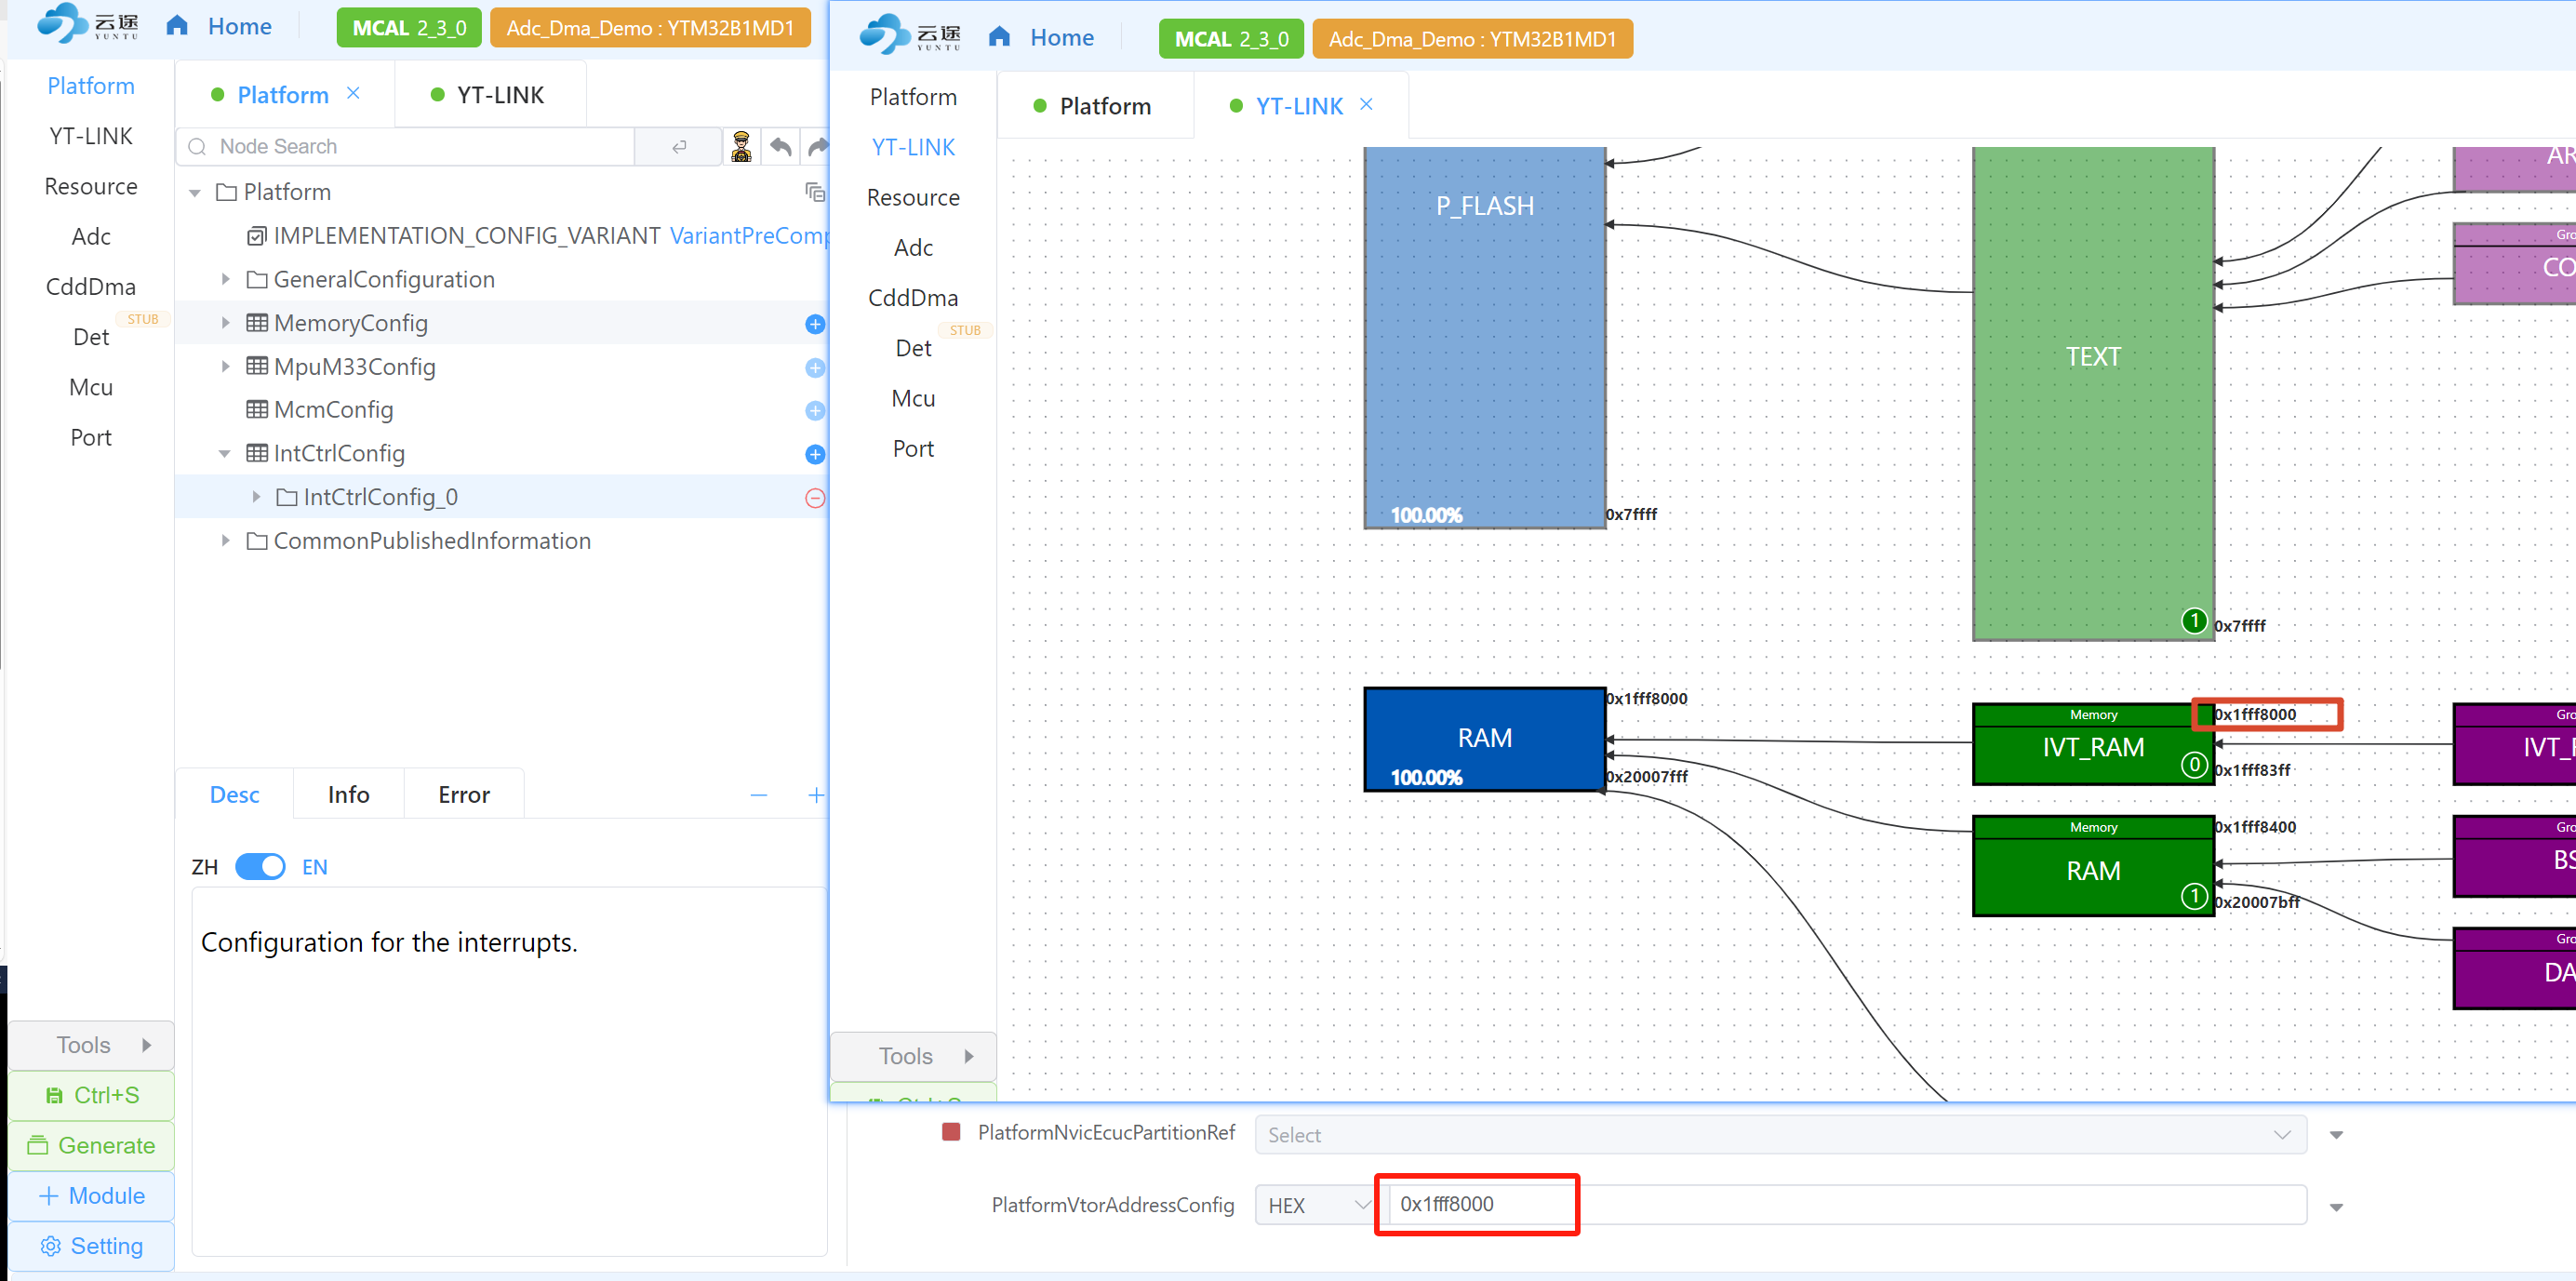Click the driver assistant icon beside Node Search
This screenshot has height=1281, width=2576.
point(741,147)
